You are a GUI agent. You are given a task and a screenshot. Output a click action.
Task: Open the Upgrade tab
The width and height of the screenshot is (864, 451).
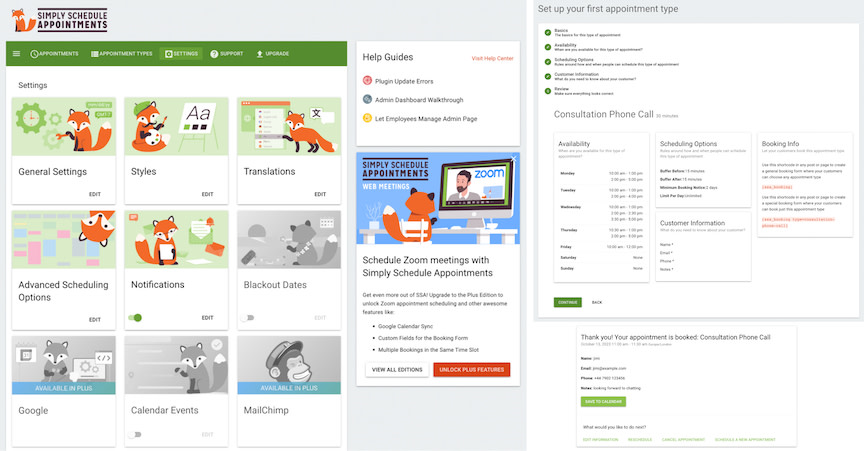[x=273, y=53]
